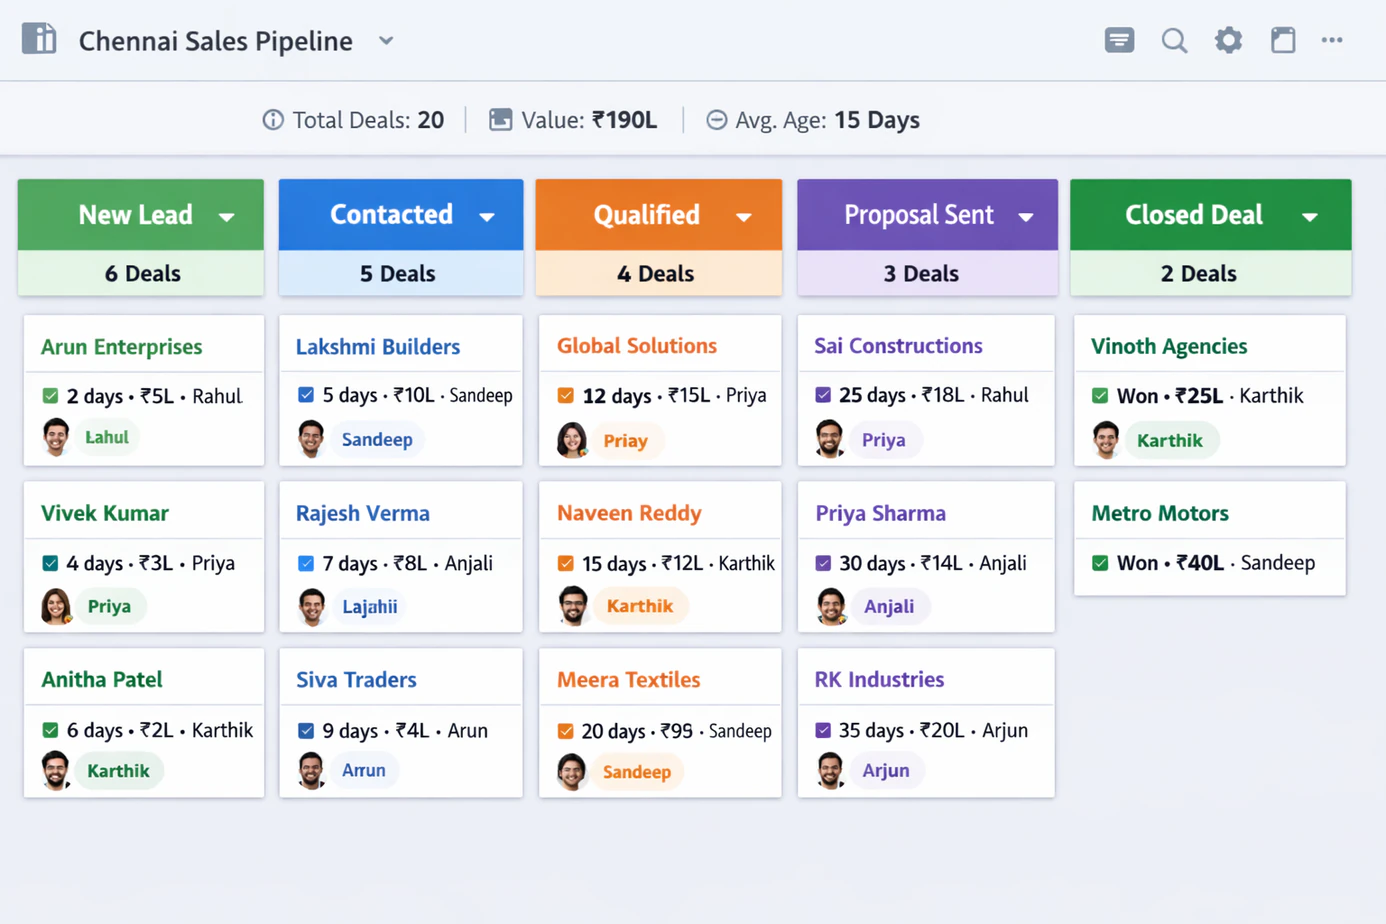This screenshot has width=1386, height=924.
Task: Click the Arjun tag on RK Industries card
Action: pos(886,771)
